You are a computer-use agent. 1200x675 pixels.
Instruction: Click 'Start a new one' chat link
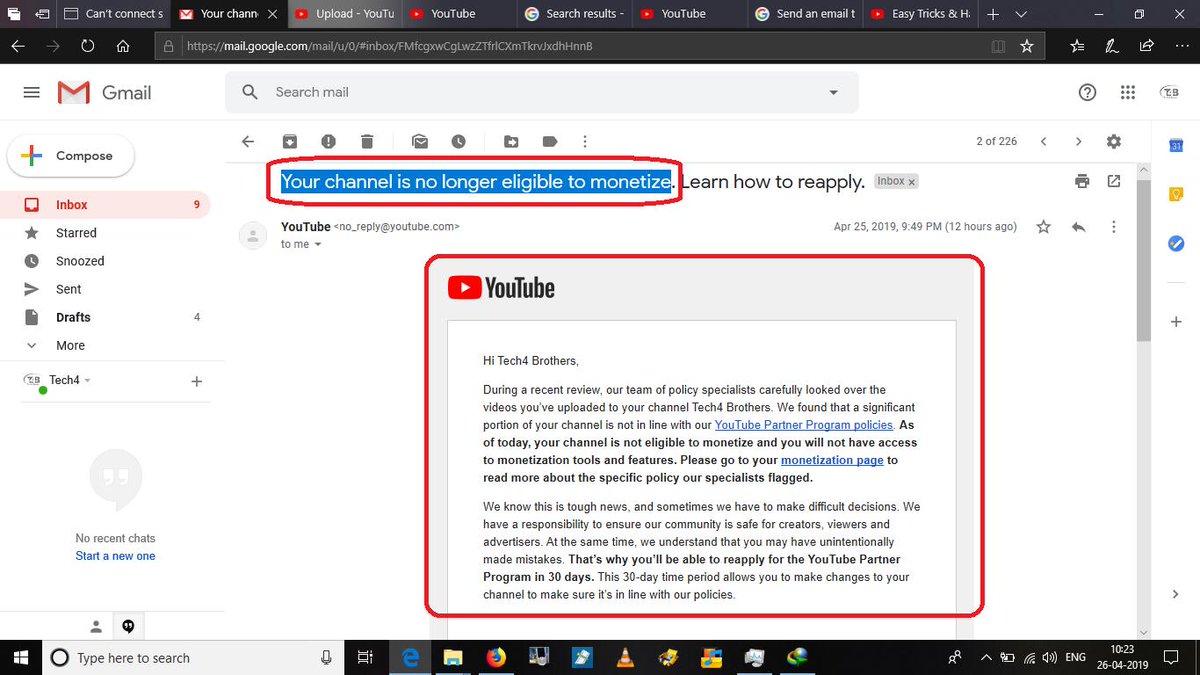pyautogui.click(x=116, y=556)
